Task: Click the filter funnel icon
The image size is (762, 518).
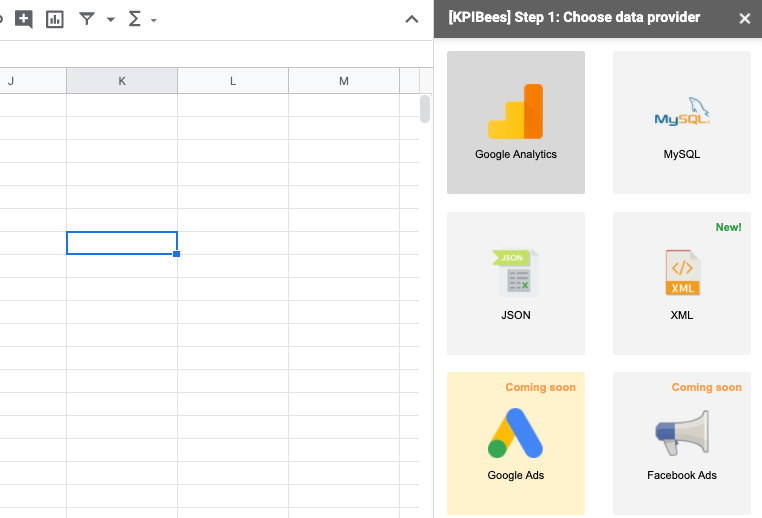Action: point(87,19)
